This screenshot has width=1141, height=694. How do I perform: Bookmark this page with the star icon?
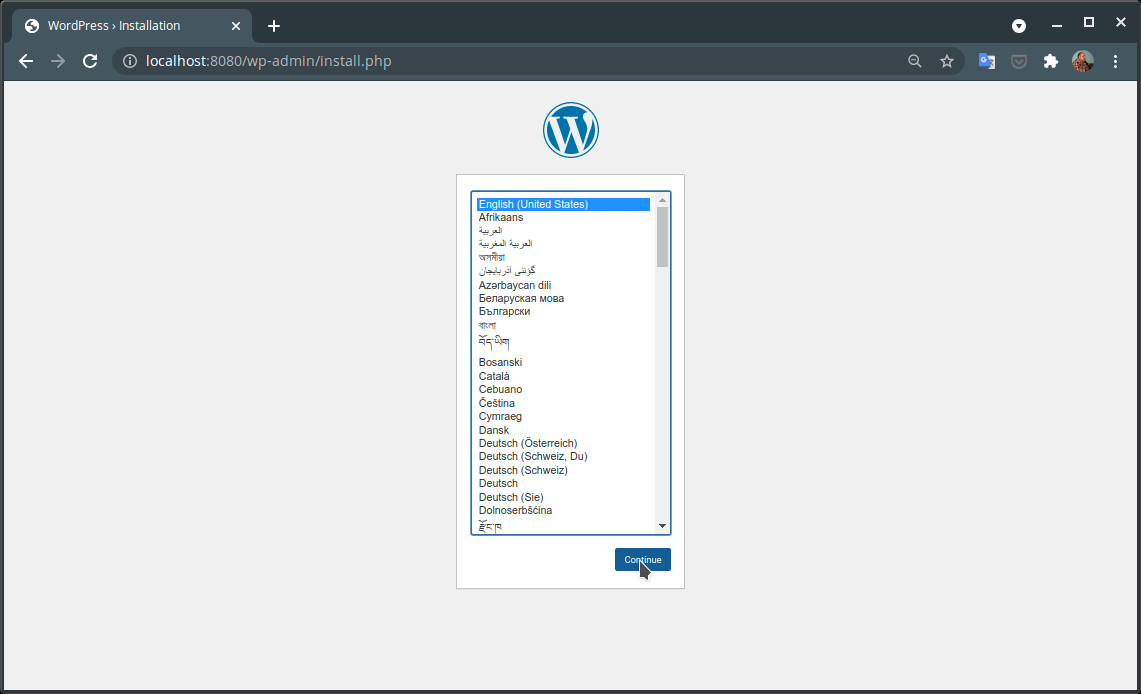[946, 61]
